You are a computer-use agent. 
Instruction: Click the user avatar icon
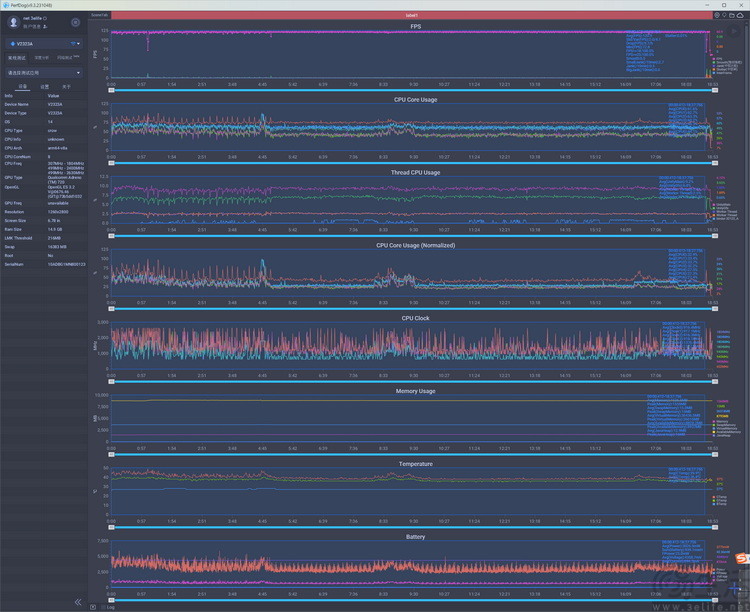14,22
